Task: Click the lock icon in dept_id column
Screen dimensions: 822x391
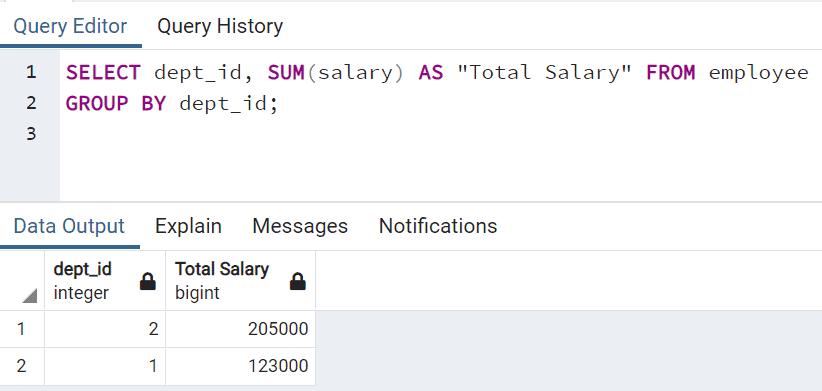Action: coord(148,281)
